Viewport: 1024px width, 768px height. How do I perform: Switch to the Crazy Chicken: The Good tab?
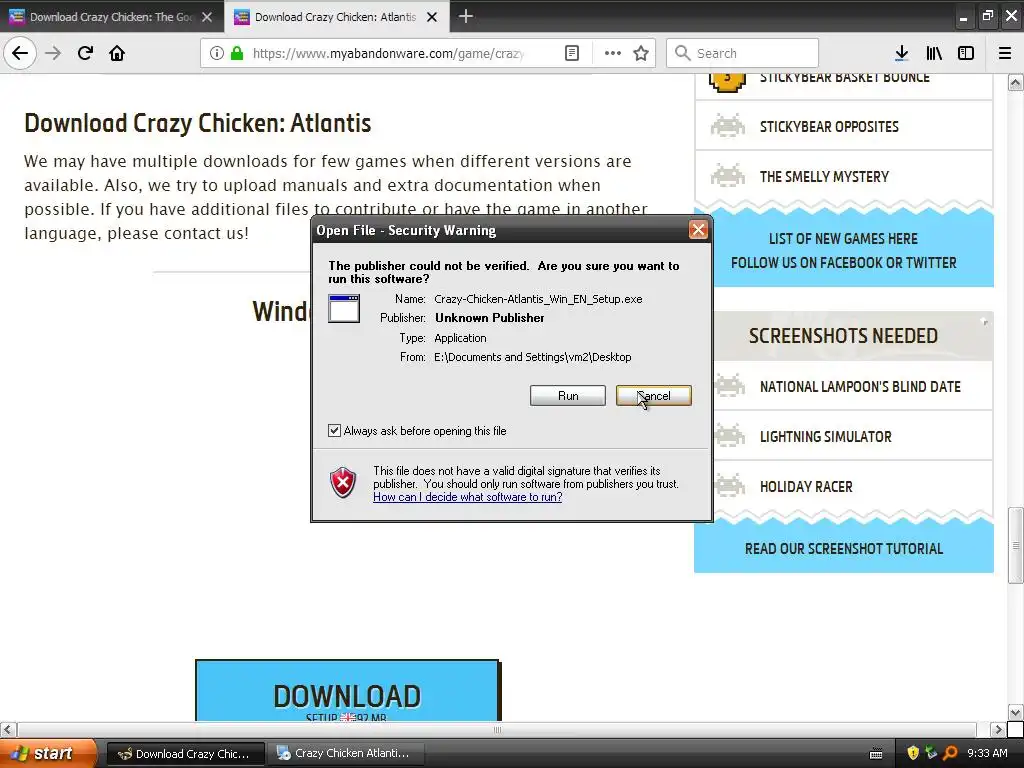pos(111,17)
